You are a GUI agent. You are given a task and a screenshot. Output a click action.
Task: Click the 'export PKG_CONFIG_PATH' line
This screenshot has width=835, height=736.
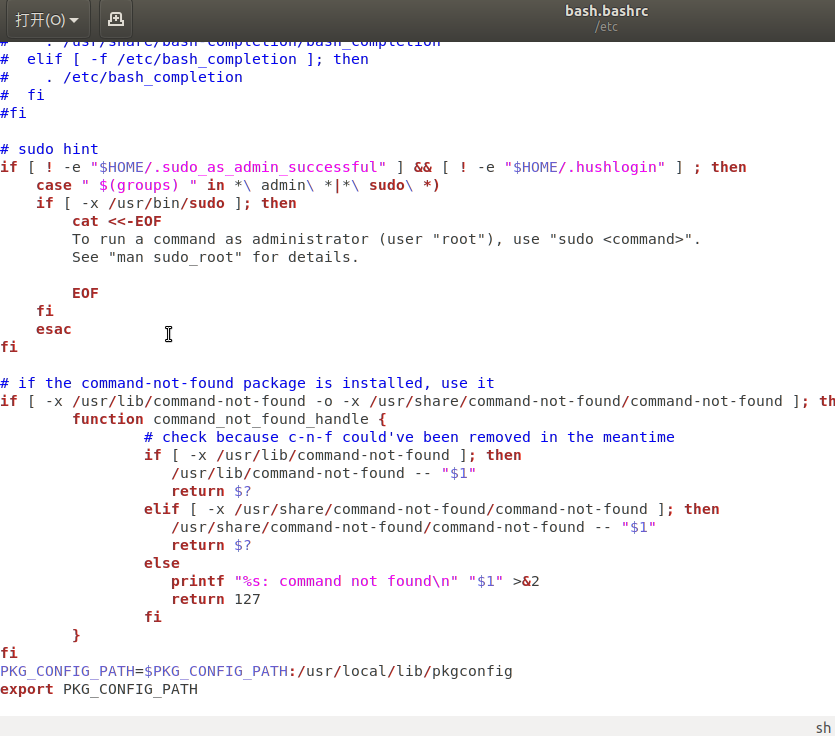(99, 689)
